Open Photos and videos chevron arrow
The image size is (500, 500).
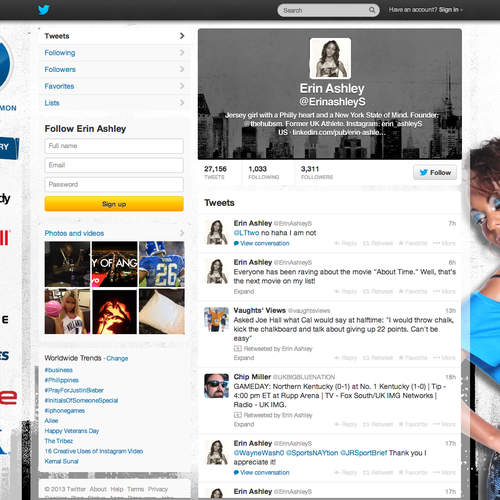182,233
